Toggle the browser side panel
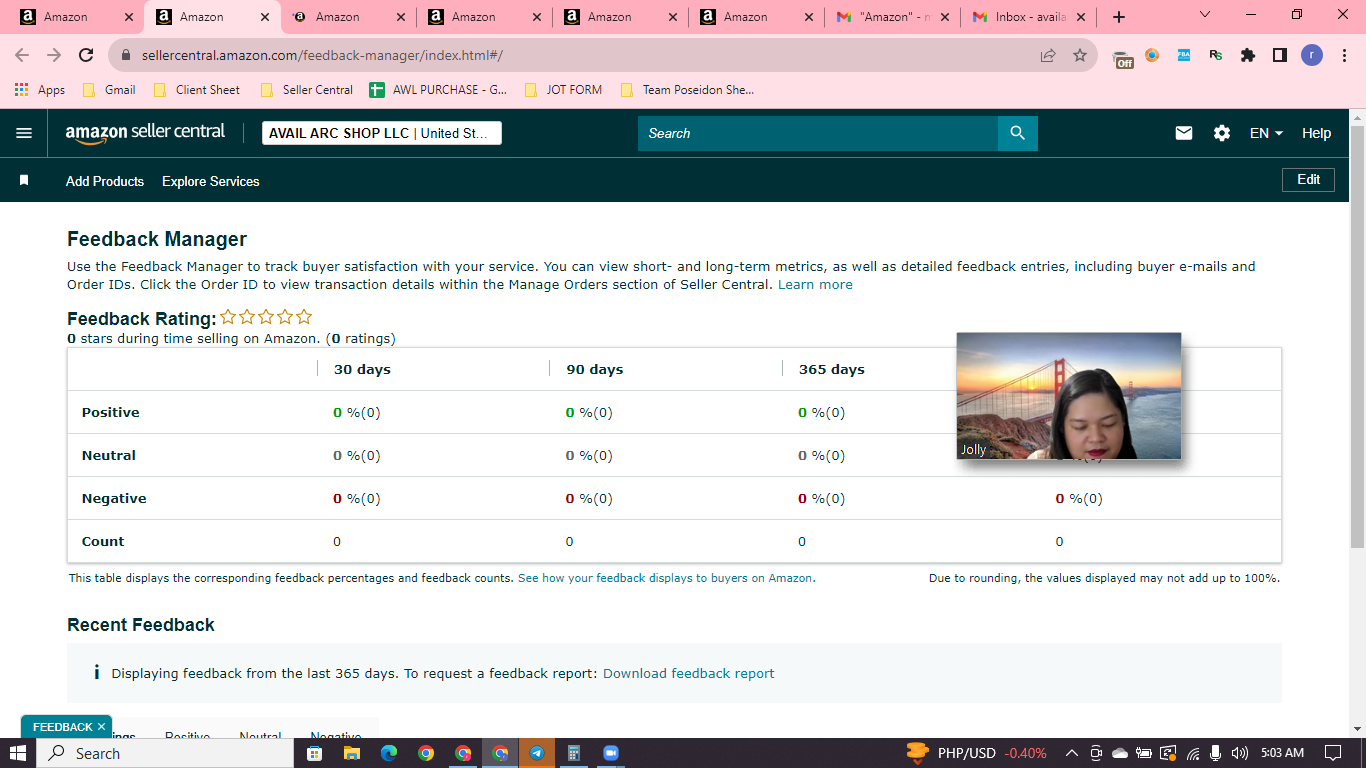This screenshot has height=768, width=1366. click(x=1280, y=56)
